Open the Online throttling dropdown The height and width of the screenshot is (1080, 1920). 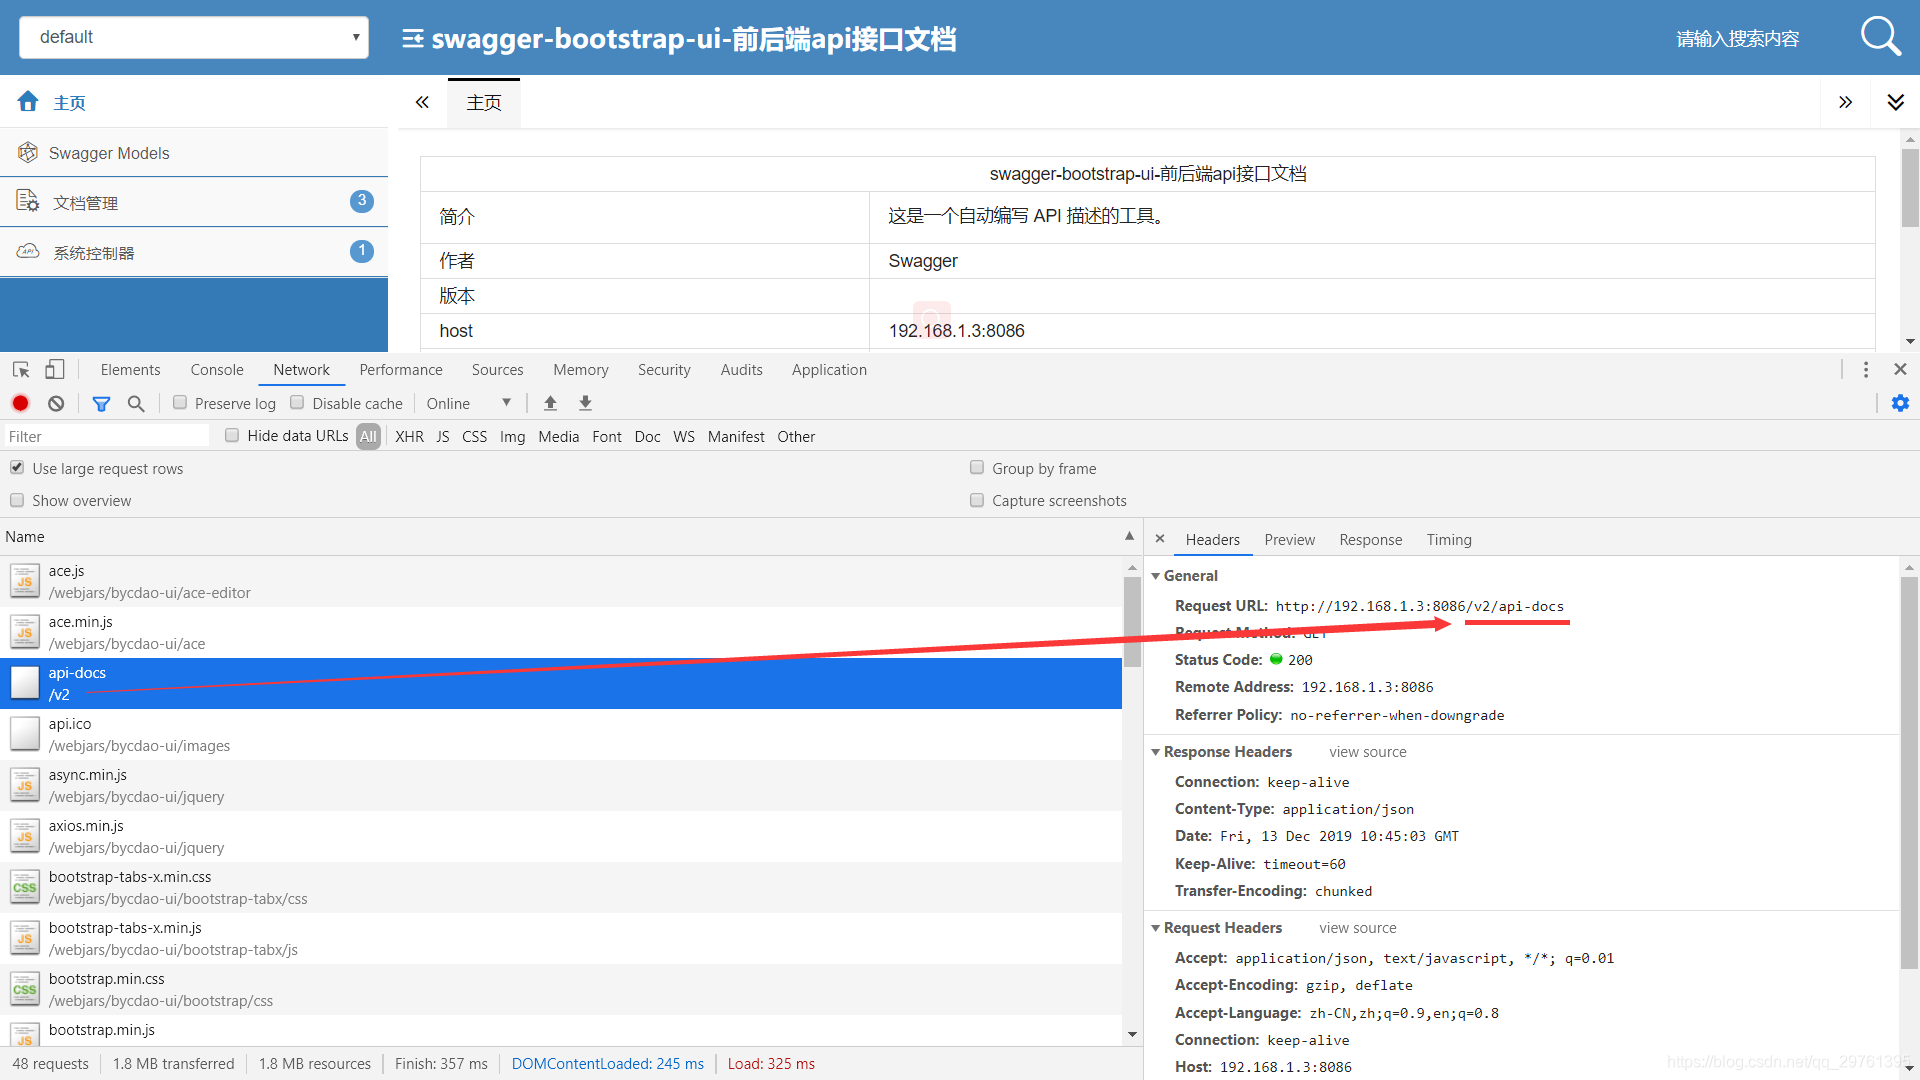468,403
